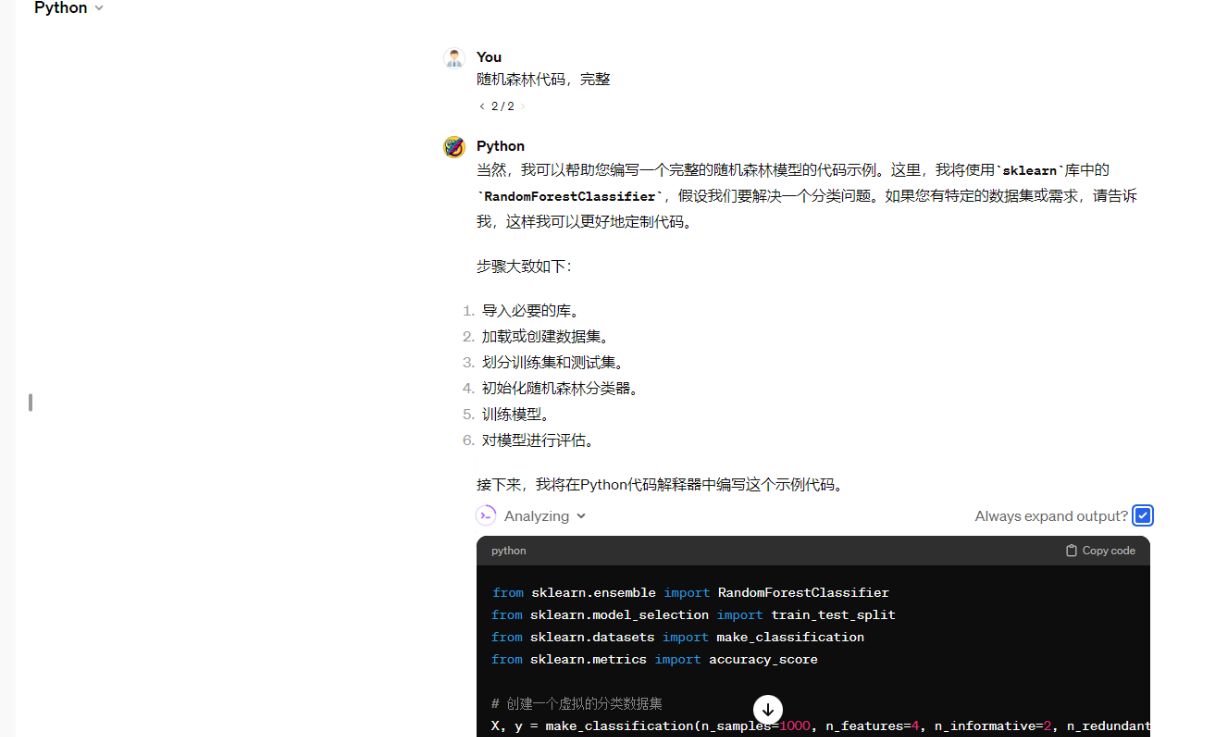Click list item 初始化随机森林分类器。
This screenshot has height=737, width=1209.
(561, 389)
